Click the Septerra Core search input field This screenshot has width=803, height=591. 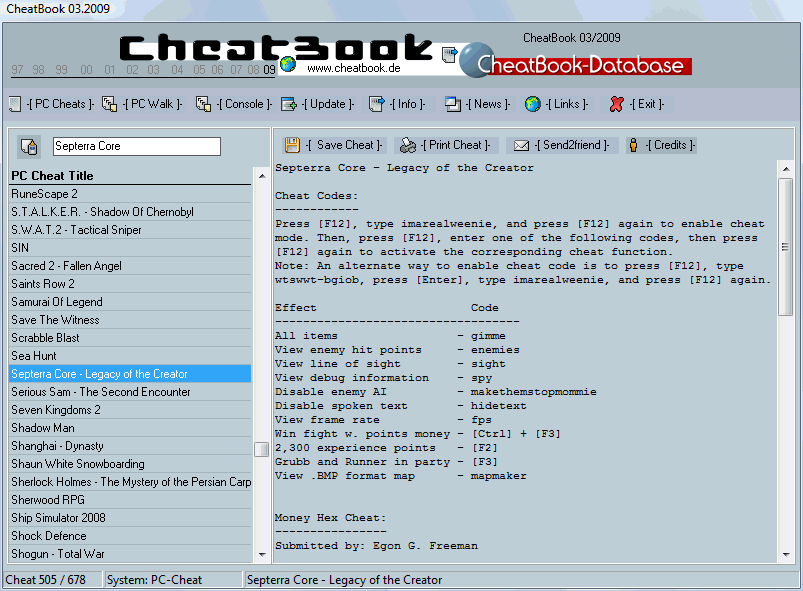137,146
